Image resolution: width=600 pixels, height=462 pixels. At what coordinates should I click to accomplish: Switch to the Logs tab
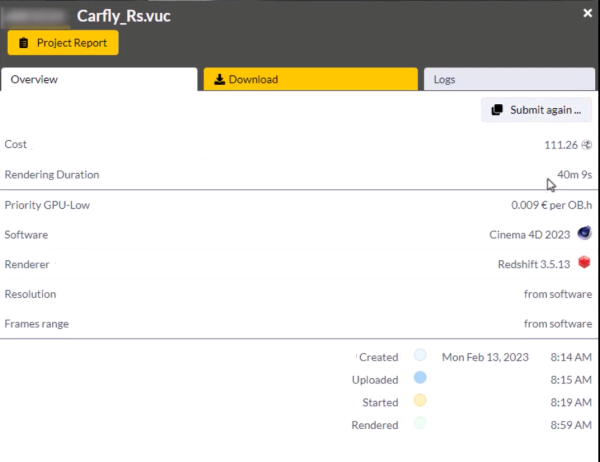510,80
